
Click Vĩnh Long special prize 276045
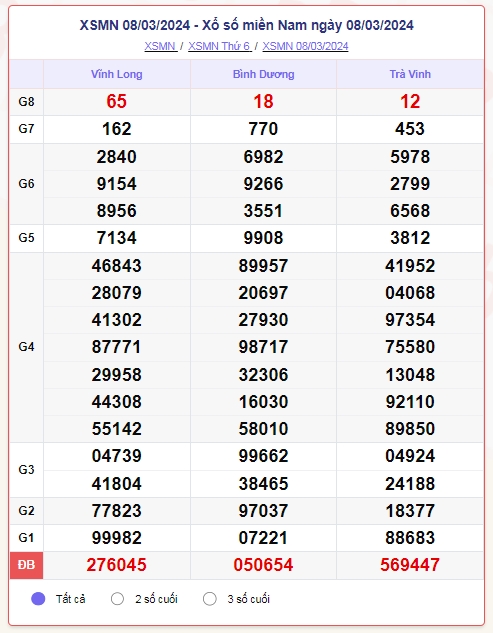click(x=117, y=565)
